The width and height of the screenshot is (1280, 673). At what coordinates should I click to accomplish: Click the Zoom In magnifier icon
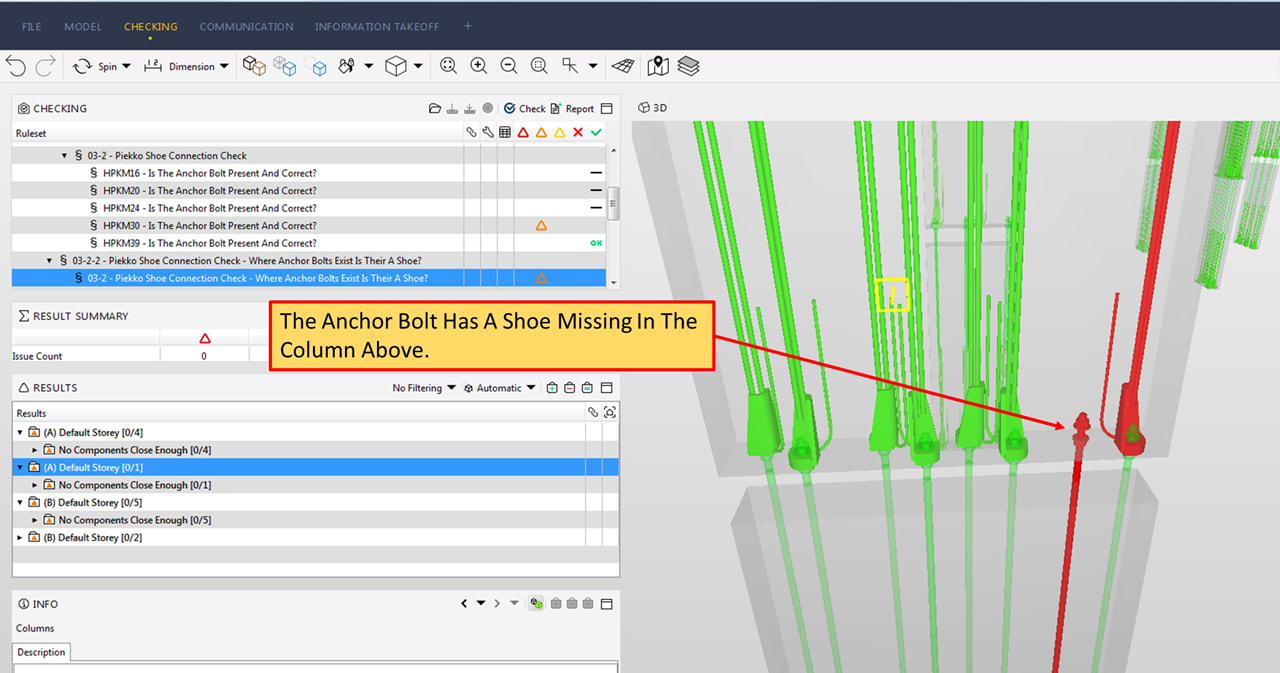479,66
